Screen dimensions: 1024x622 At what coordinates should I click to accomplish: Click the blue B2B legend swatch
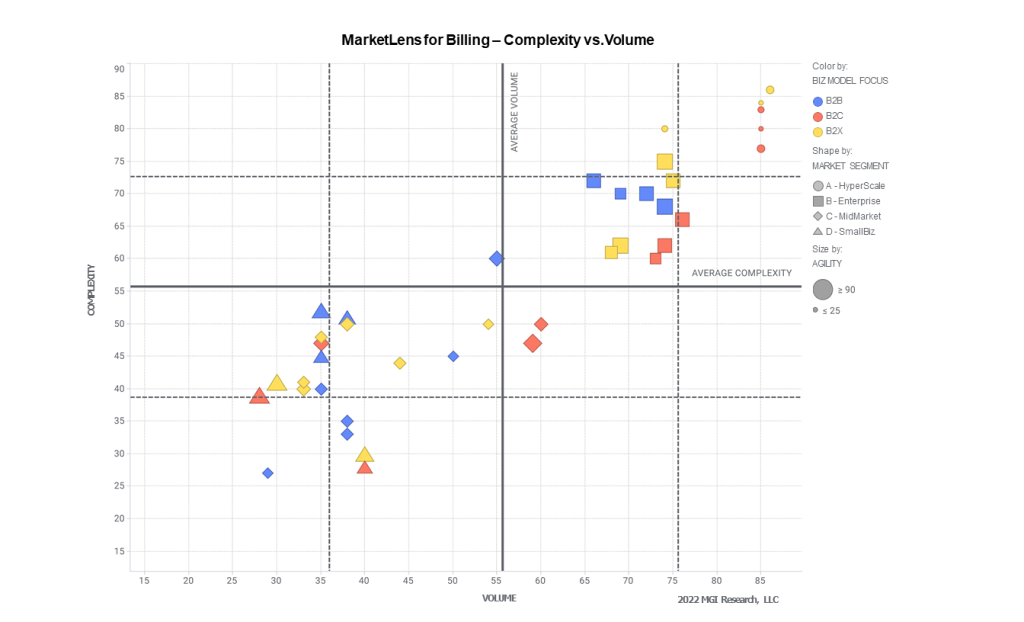point(819,101)
